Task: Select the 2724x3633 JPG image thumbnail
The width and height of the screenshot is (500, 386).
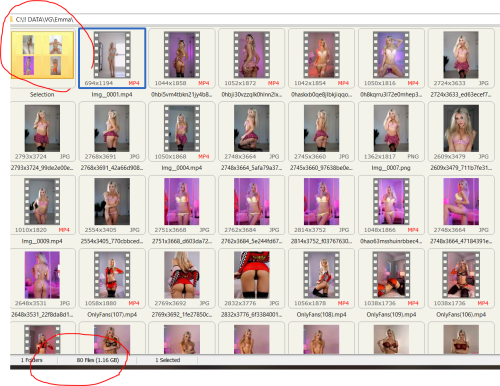Action: click(x=461, y=55)
